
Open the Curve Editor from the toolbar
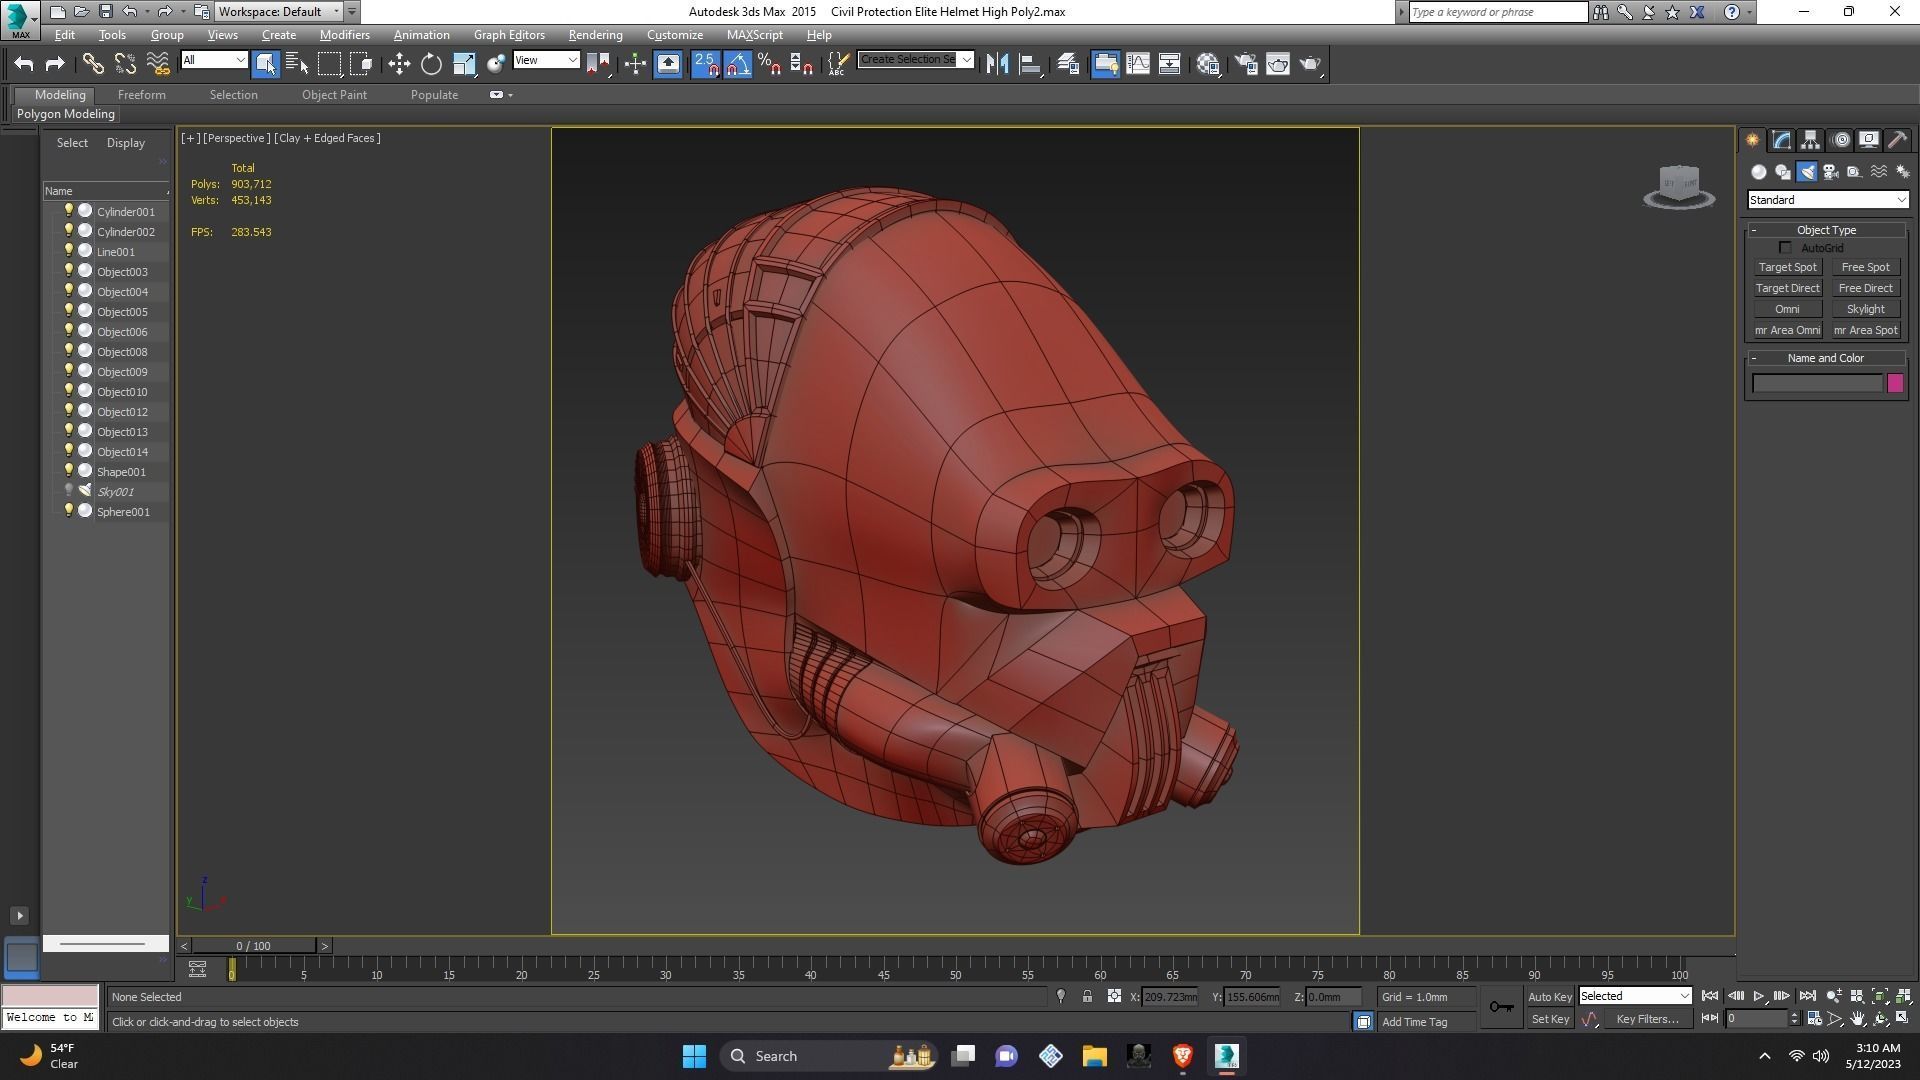click(1139, 63)
